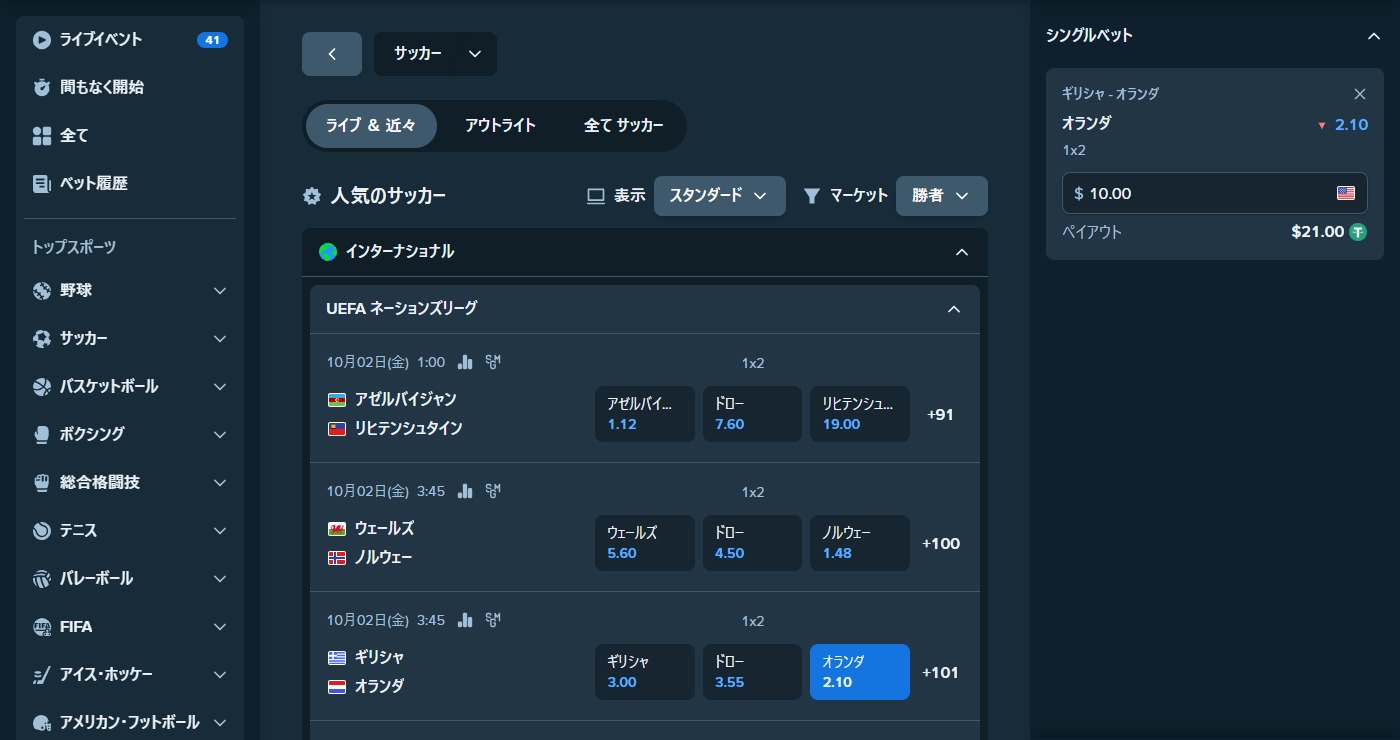Open stats chart icon for ギリシャ match
Image resolution: width=1400 pixels, height=740 pixels.
[465, 620]
